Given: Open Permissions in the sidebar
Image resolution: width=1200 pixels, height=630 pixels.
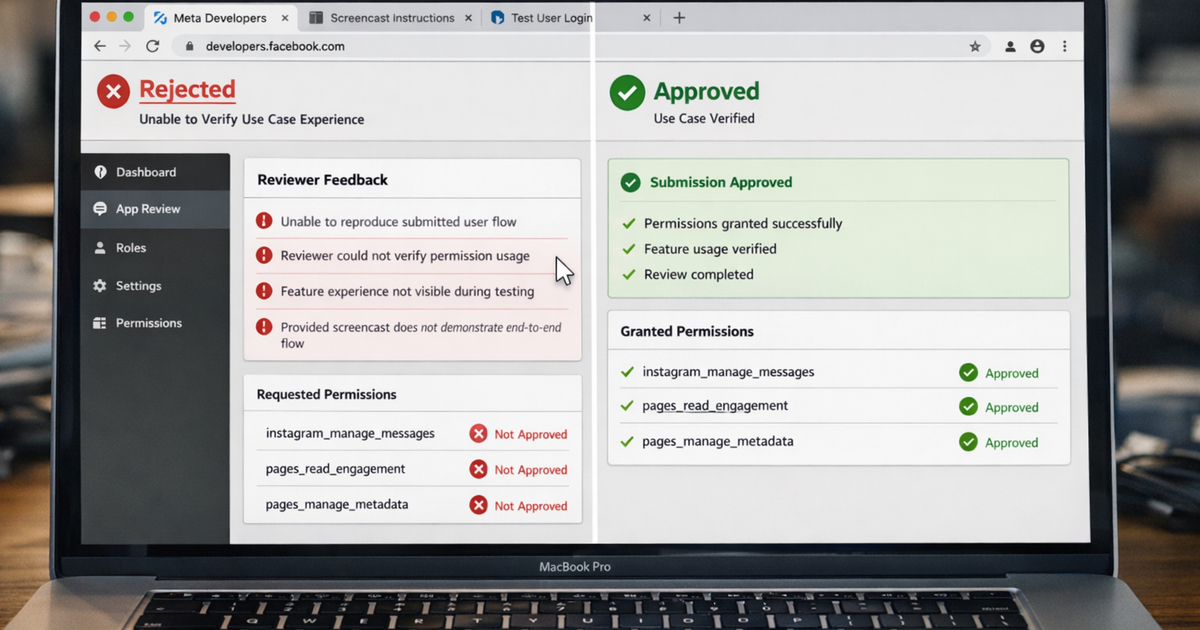Looking at the screenshot, I should [155, 323].
